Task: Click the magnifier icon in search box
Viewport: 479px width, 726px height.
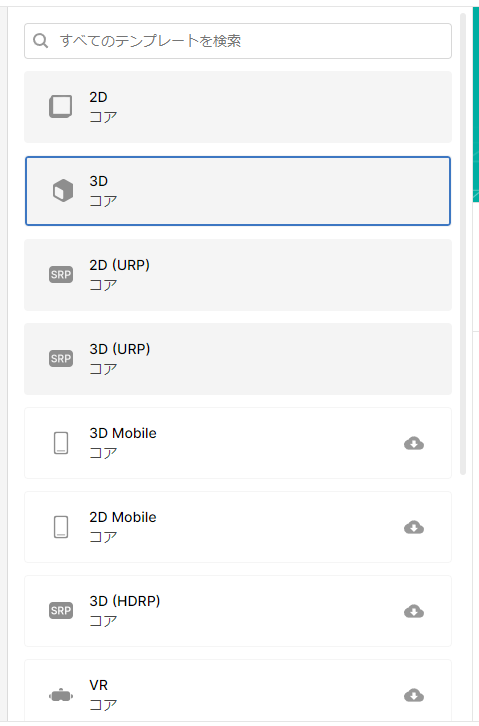Action: coord(41,41)
